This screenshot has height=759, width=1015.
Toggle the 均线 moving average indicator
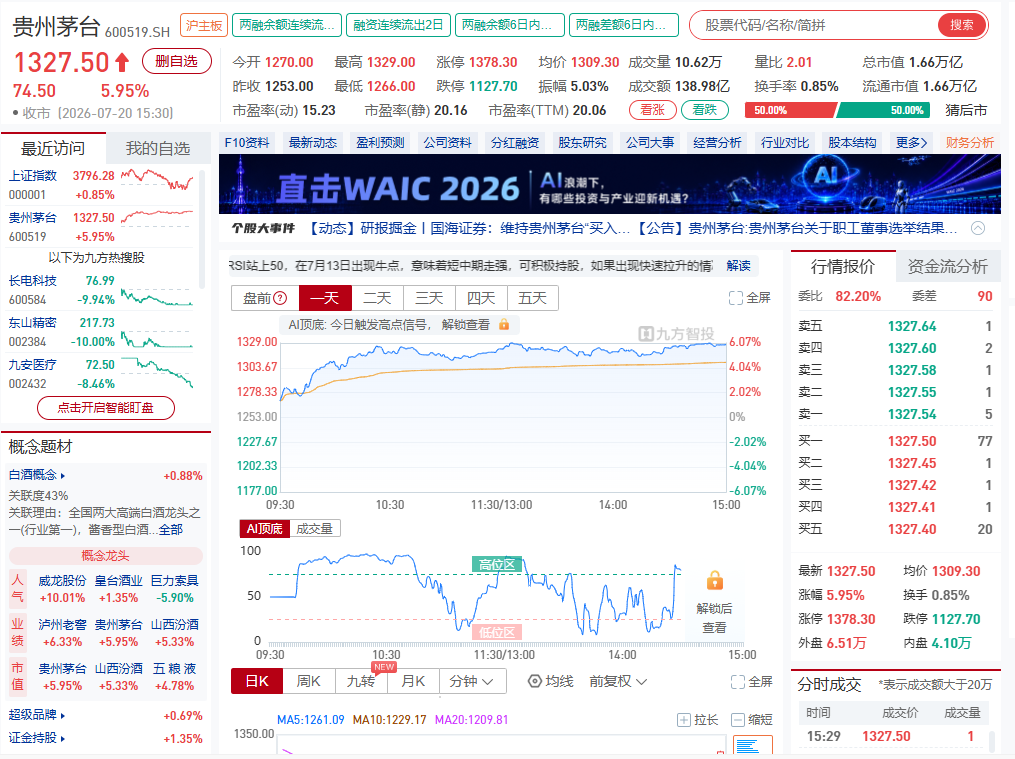550,681
